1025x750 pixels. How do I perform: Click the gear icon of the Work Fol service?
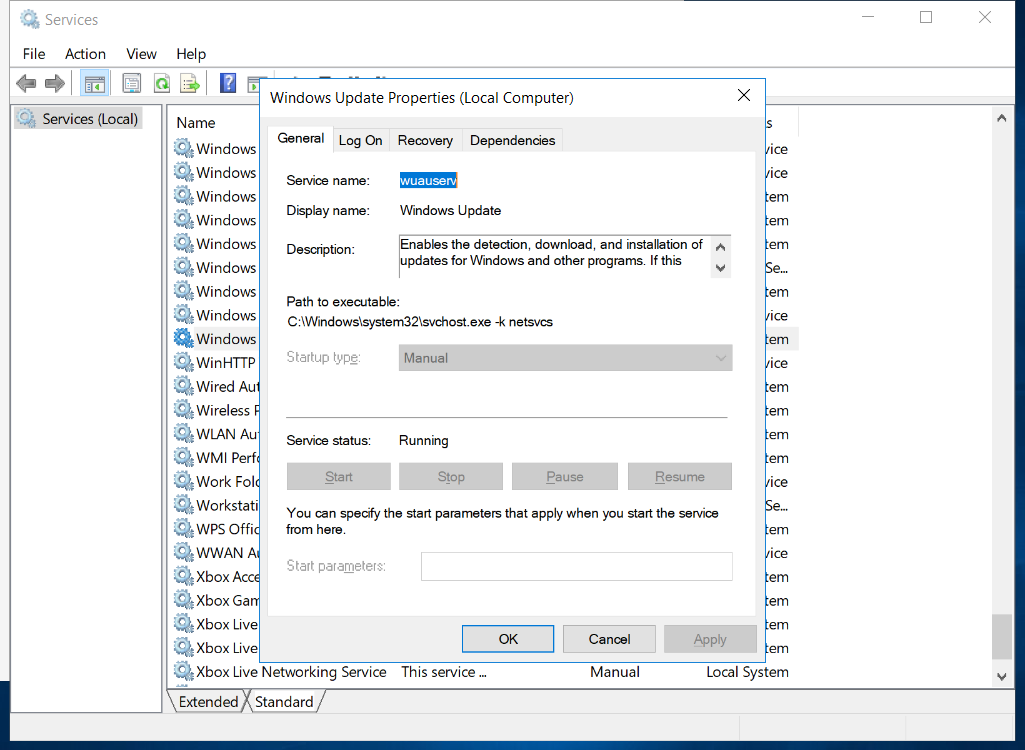184,481
